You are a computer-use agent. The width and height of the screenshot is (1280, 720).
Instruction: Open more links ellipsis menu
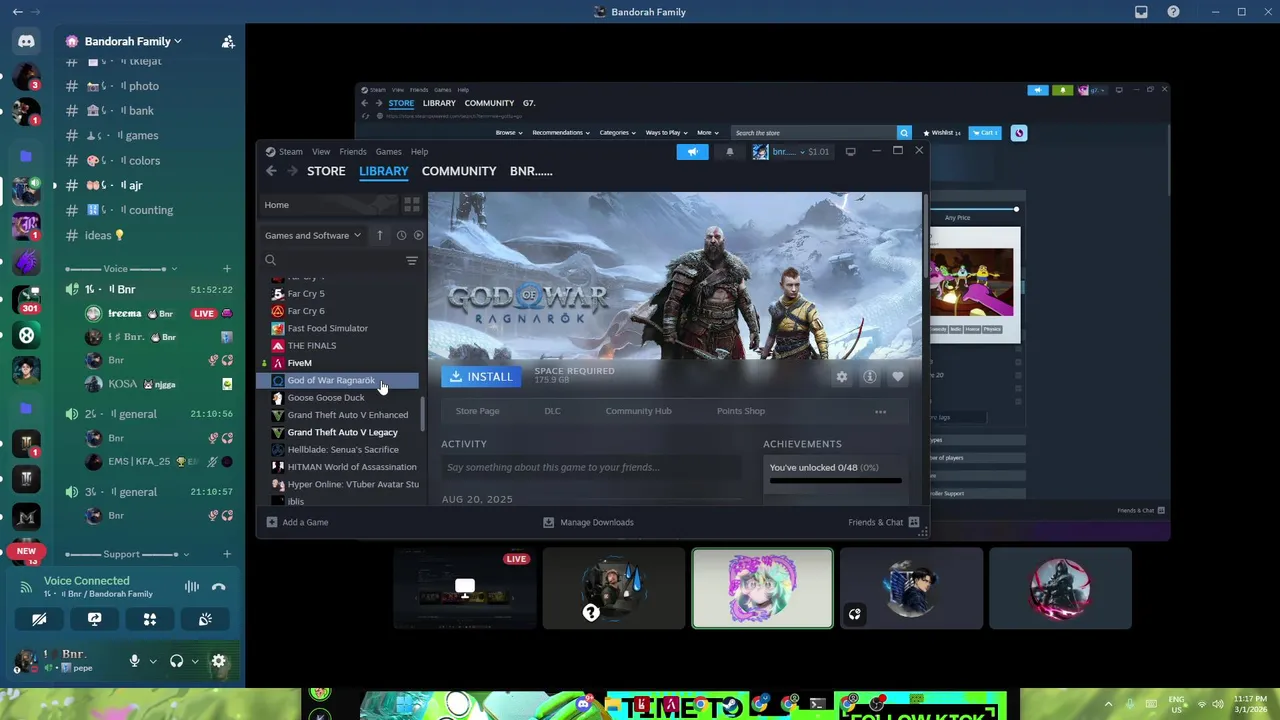[x=880, y=412]
